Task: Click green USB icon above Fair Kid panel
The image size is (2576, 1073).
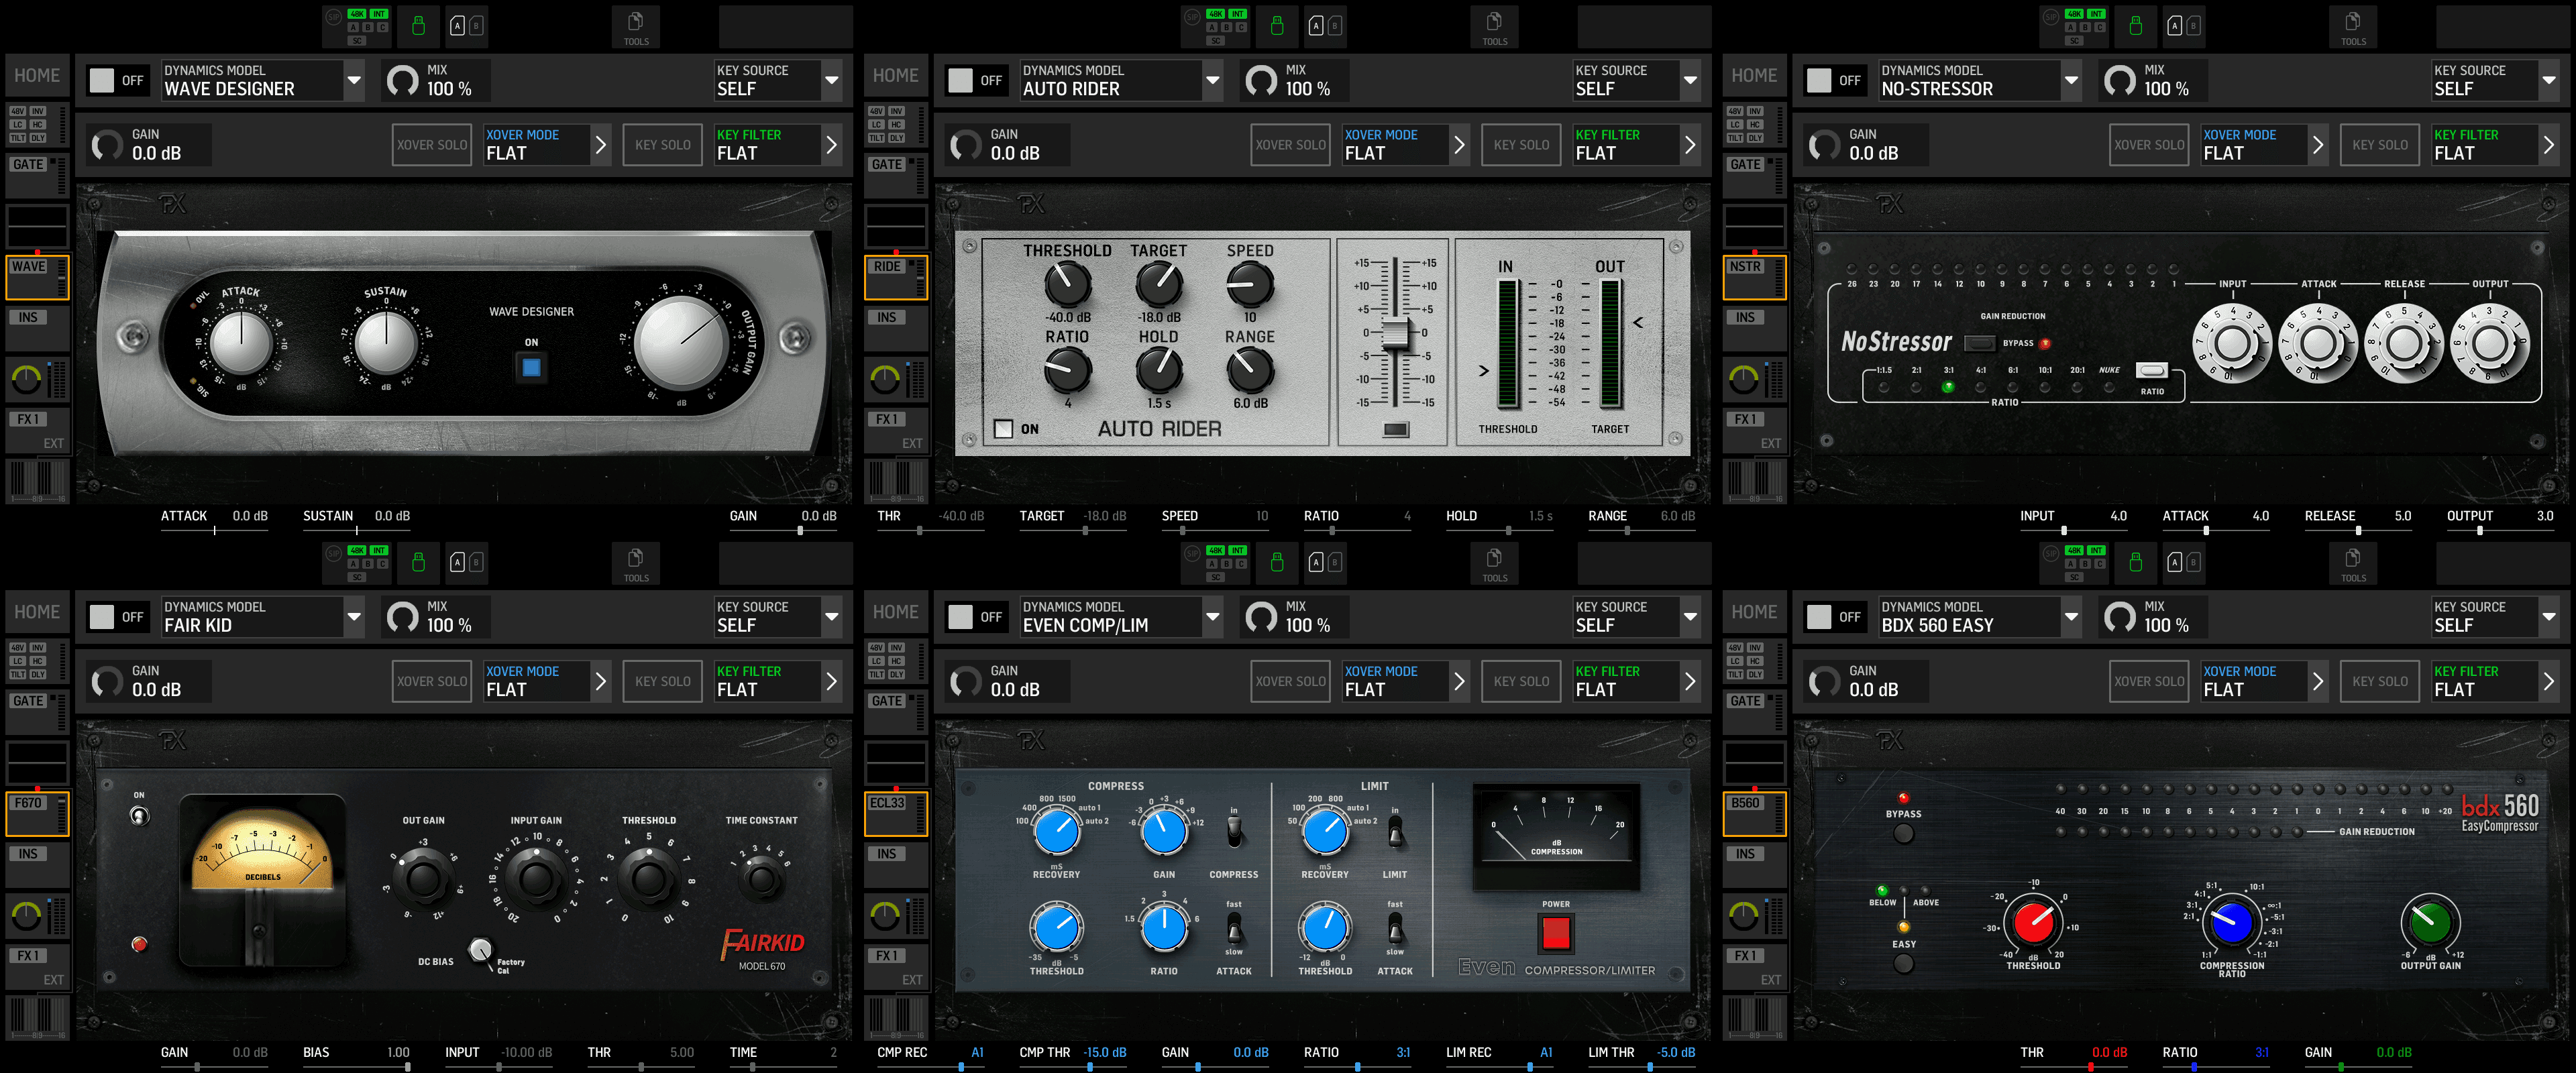Action: [x=418, y=562]
